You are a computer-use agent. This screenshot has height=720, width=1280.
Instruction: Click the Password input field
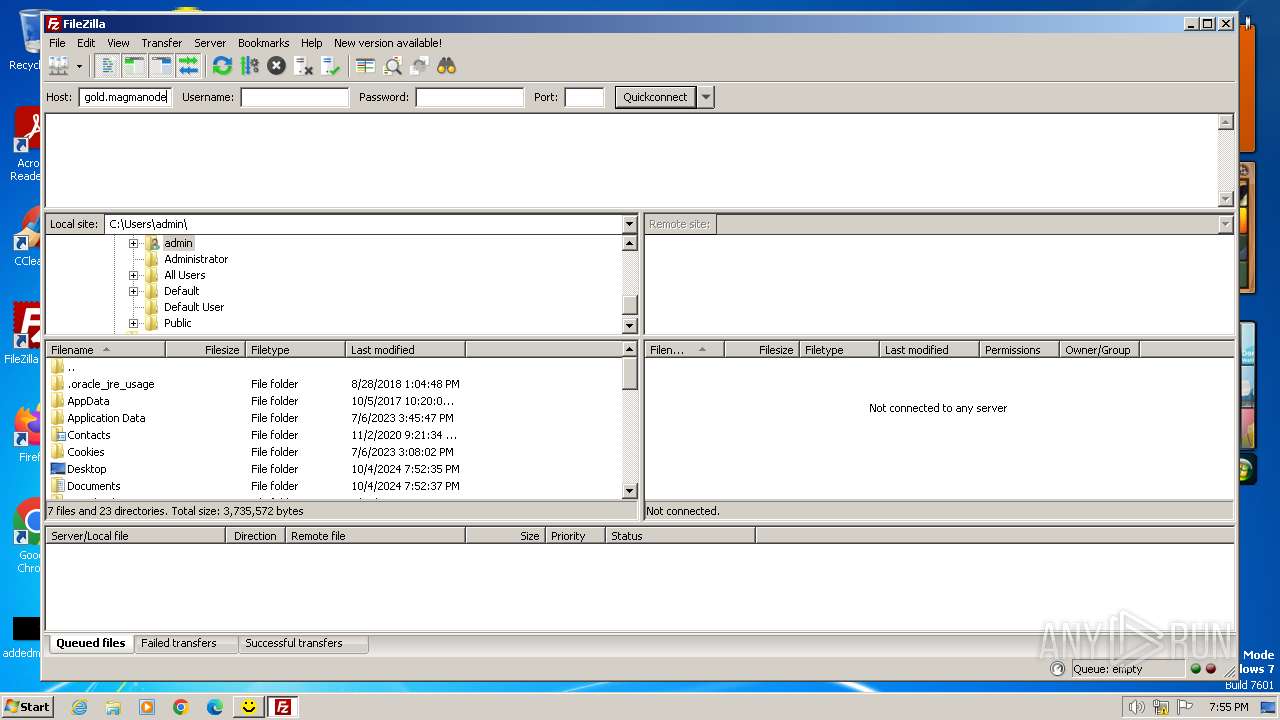(469, 97)
